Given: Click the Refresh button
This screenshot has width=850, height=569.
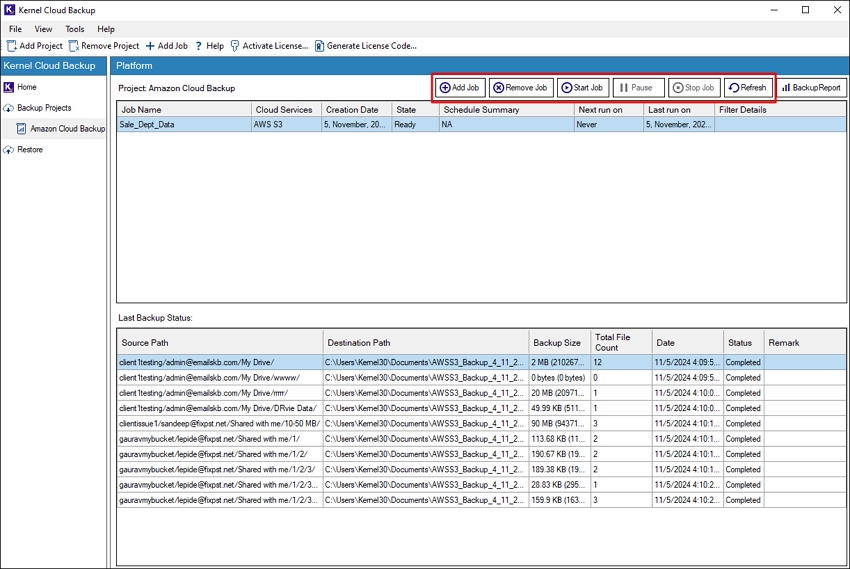Looking at the screenshot, I should coord(748,88).
